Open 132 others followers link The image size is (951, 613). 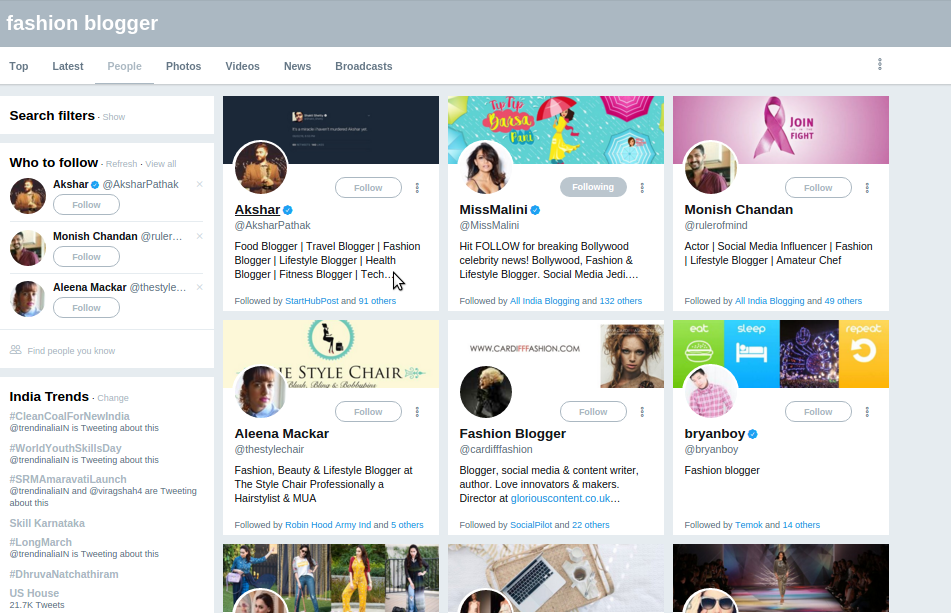tap(620, 301)
